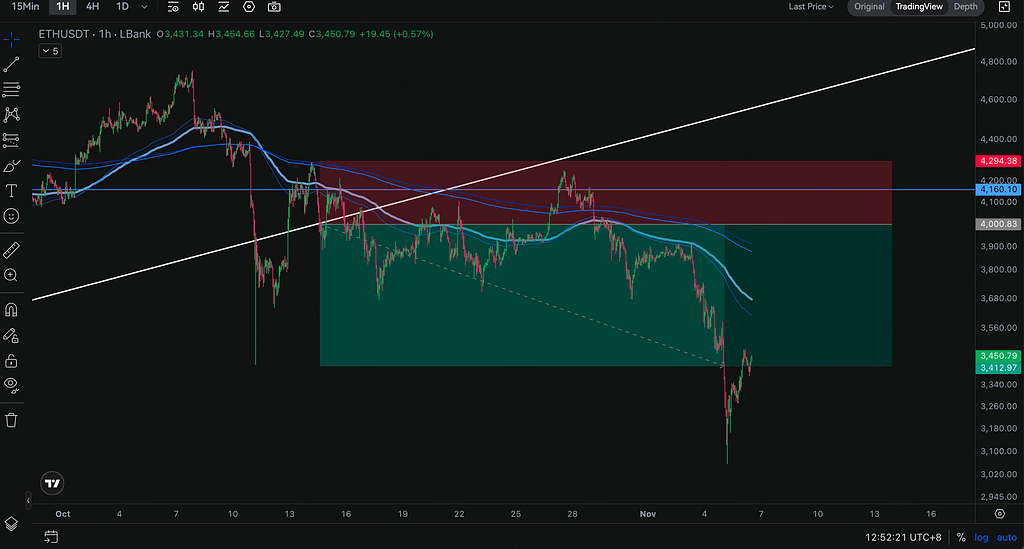Select the TradingView chart view

coord(919,7)
